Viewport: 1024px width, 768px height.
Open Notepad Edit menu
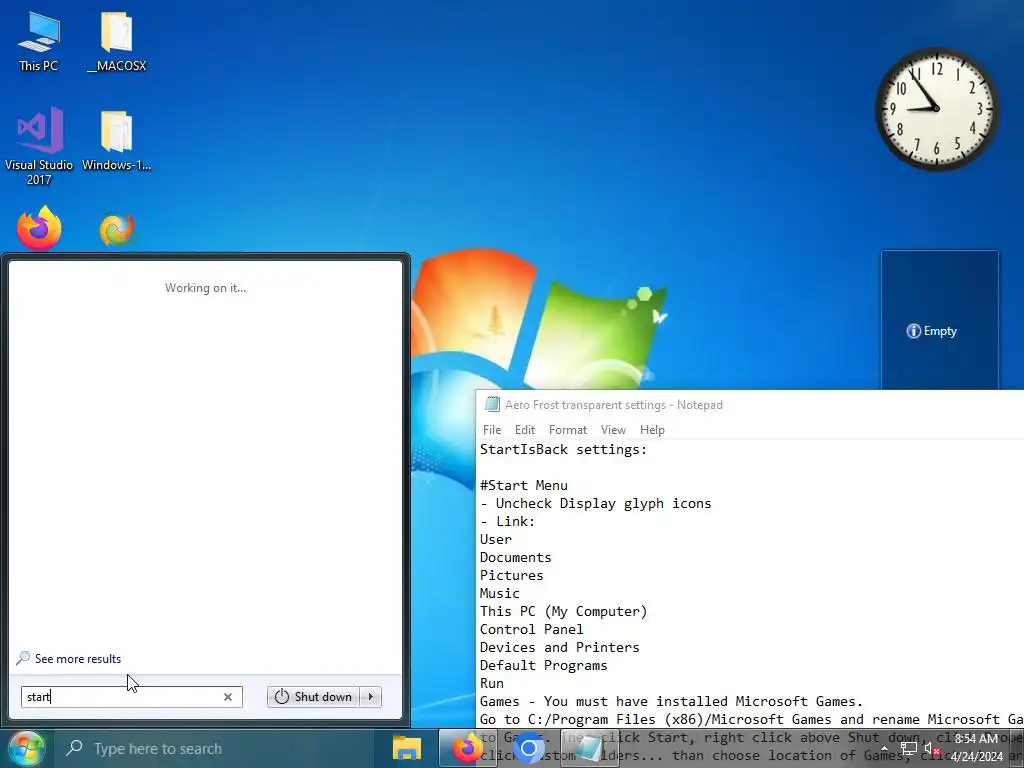tap(524, 430)
